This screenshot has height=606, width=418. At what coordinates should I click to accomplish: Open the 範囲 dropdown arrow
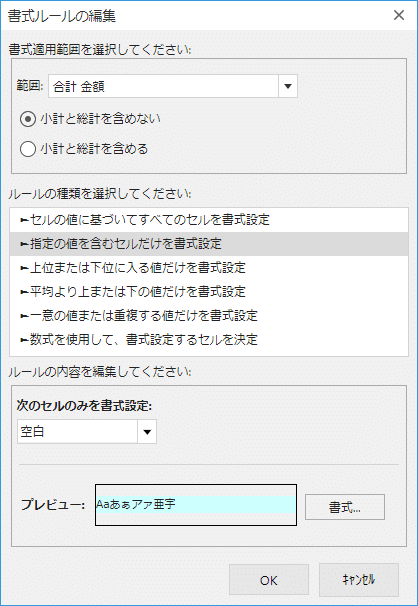[x=287, y=86]
